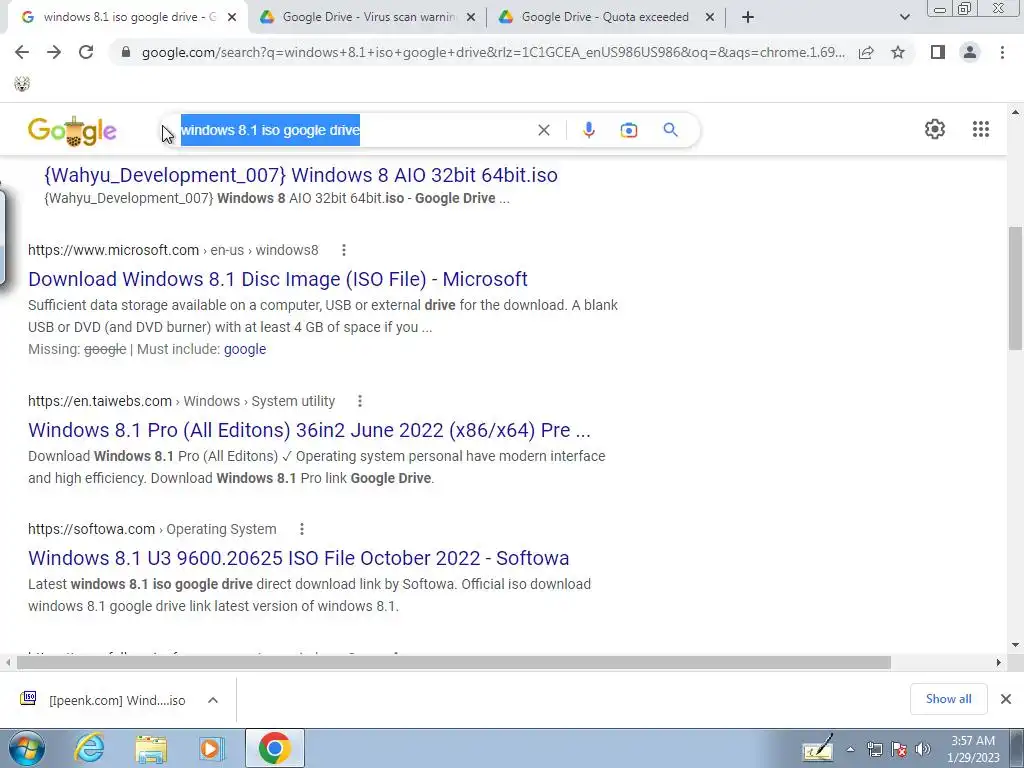Search by image with camera icon
Screen dimensions: 1024x768
point(629,130)
